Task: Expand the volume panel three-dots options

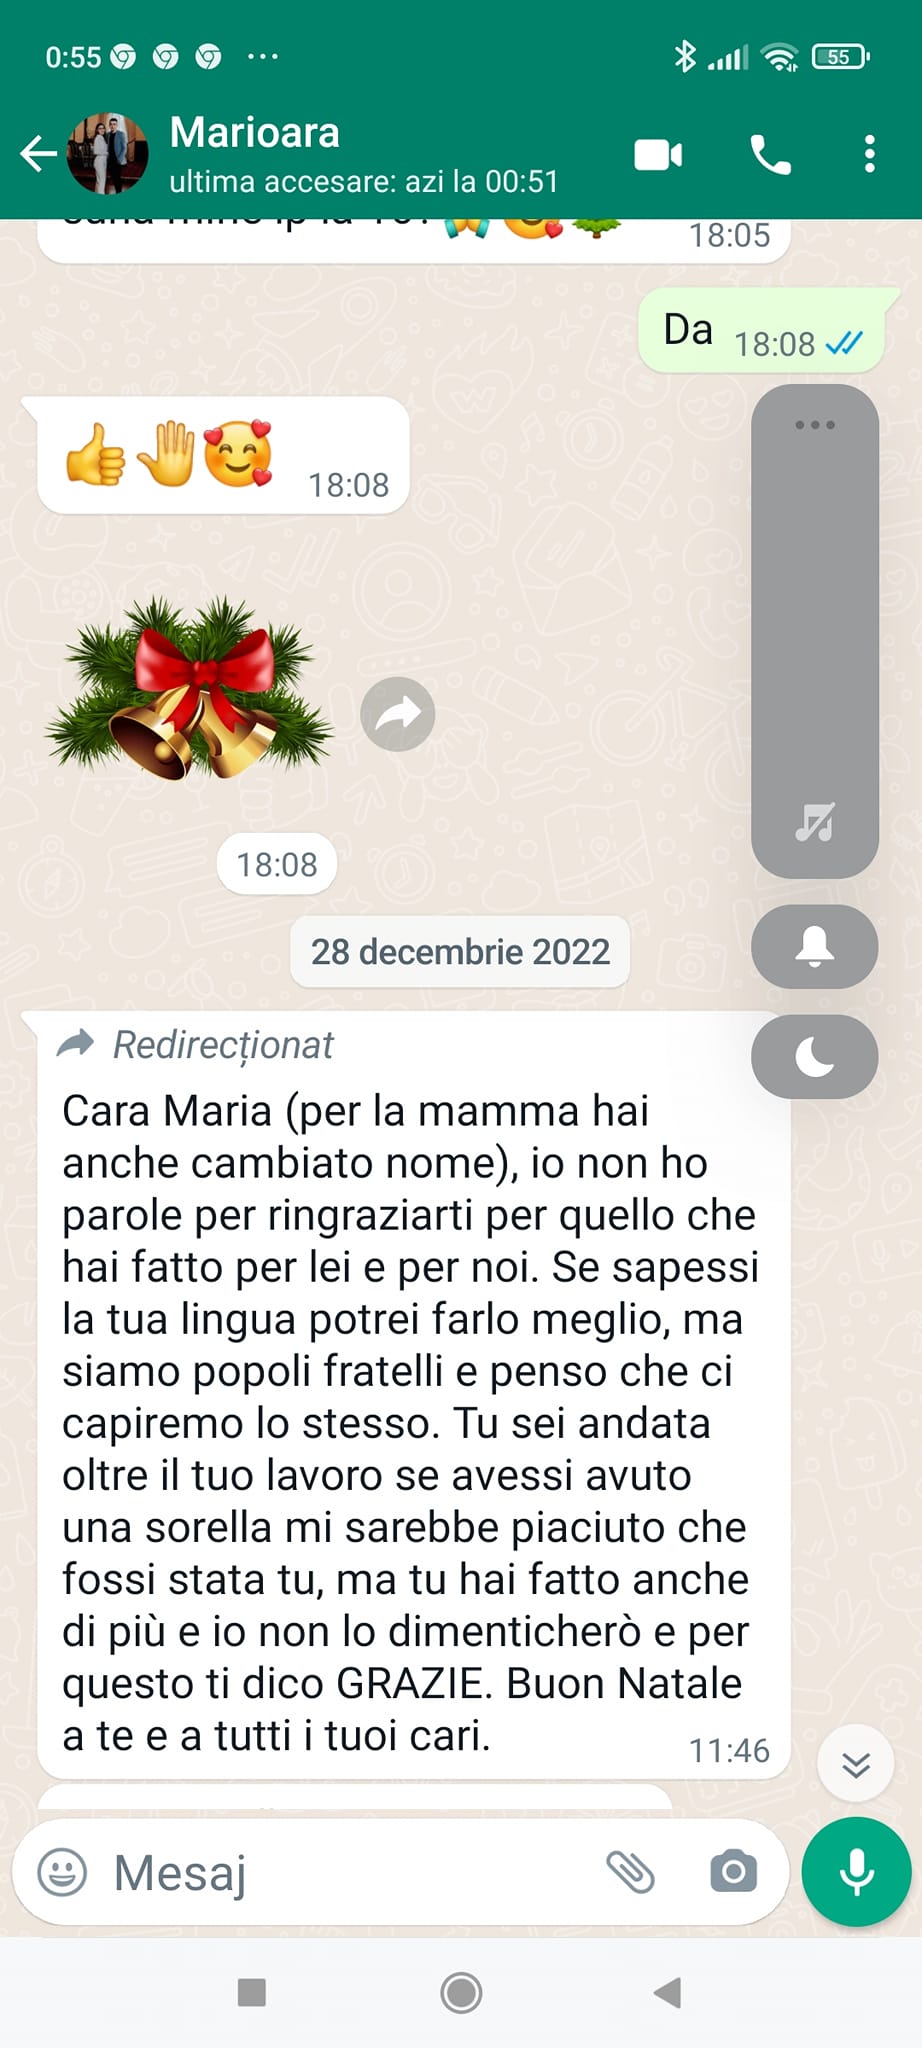Action: 815,425
